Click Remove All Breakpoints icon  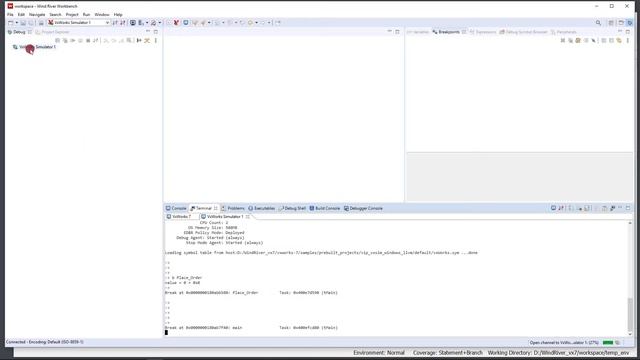[x=571, y=40]
